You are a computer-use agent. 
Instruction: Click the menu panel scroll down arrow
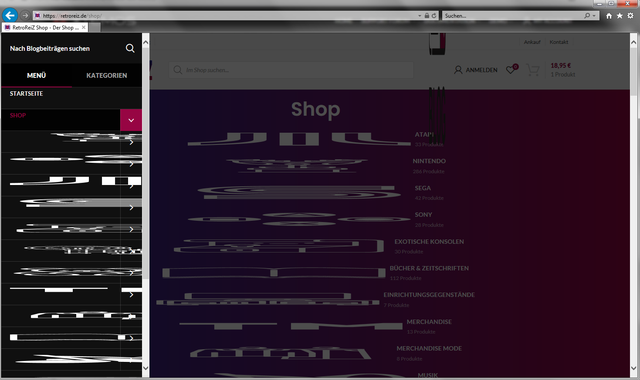(x=146, y=368)
